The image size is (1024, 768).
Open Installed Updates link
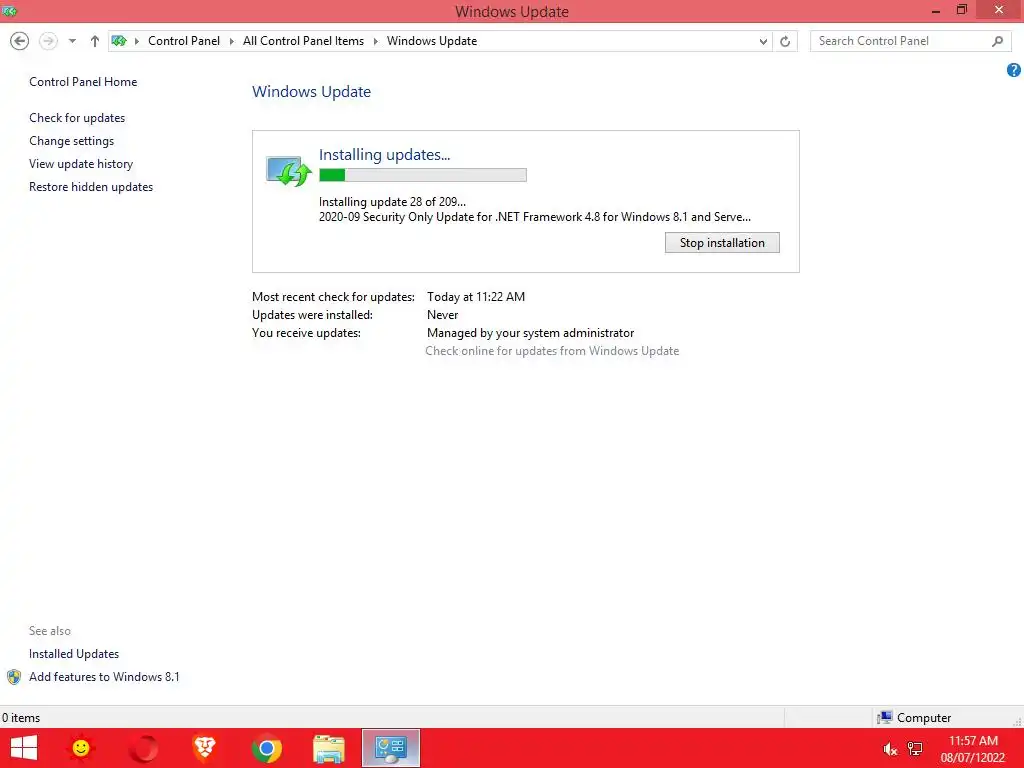[x=74, y=654]
